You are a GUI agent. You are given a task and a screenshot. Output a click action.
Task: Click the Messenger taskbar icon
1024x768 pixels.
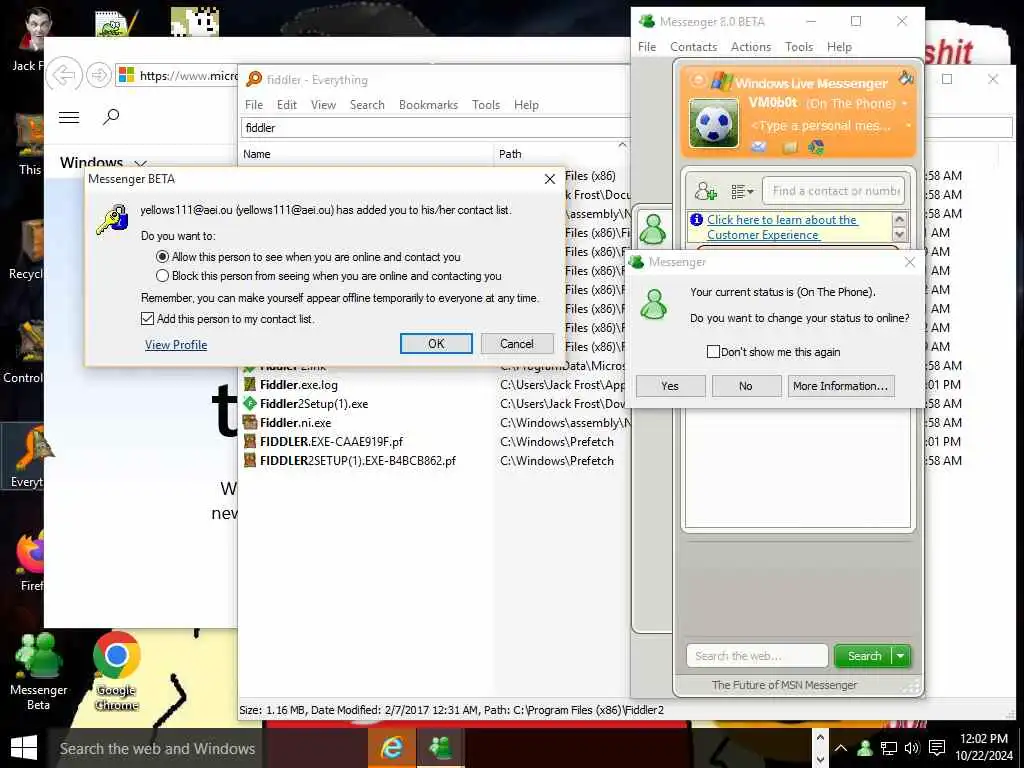coord(441,748)
